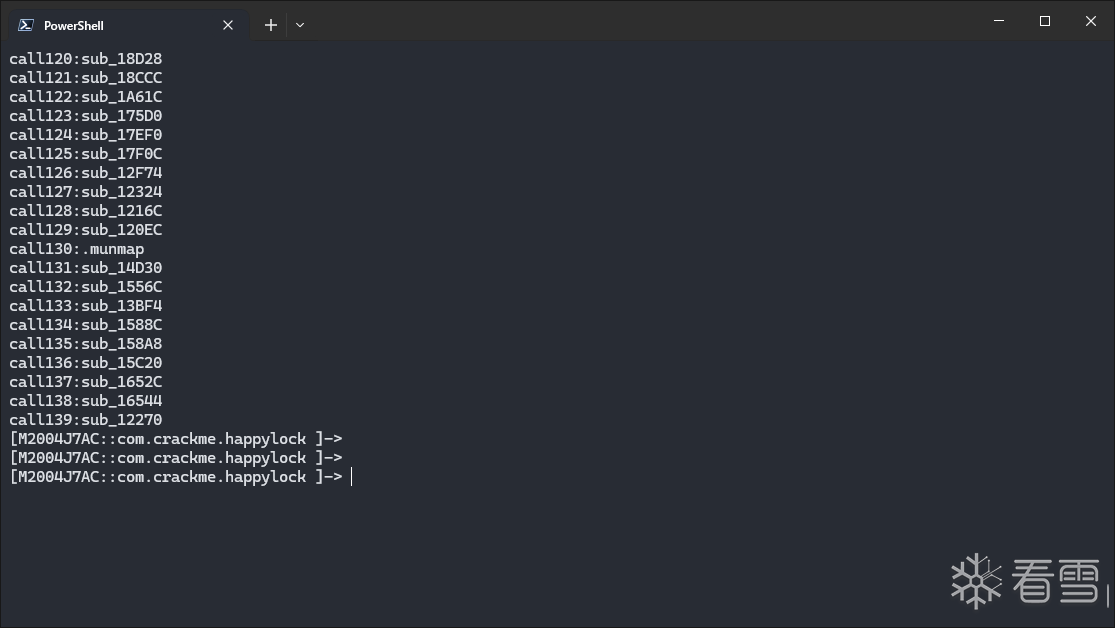Image resolution: width=1115 pixels, height=628 pixels.
Task: Close the terminal window
Action: pos(1091,21)
